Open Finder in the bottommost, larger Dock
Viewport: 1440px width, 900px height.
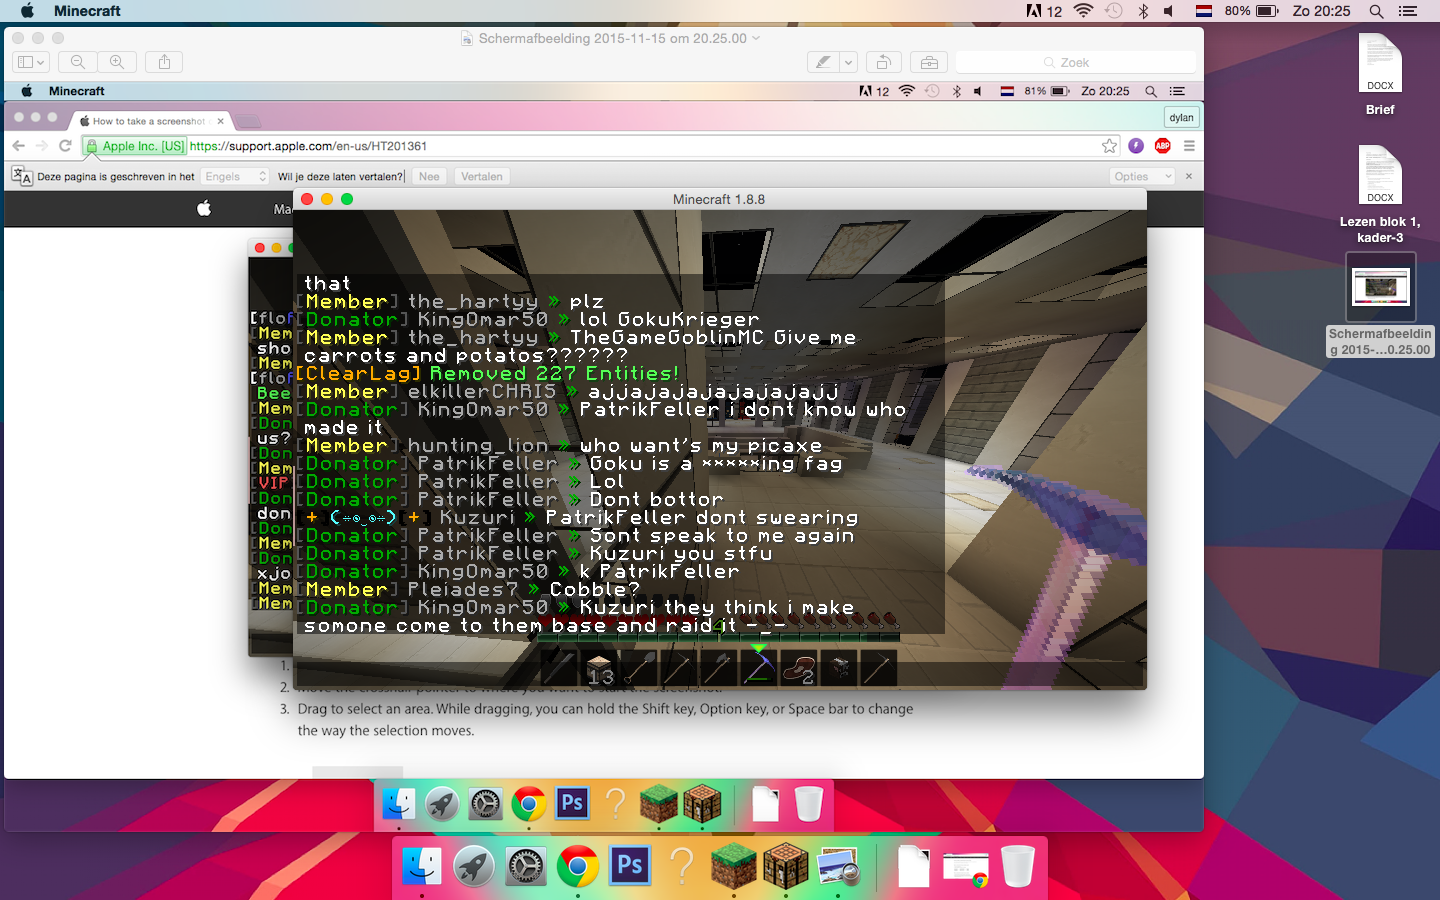422,866
